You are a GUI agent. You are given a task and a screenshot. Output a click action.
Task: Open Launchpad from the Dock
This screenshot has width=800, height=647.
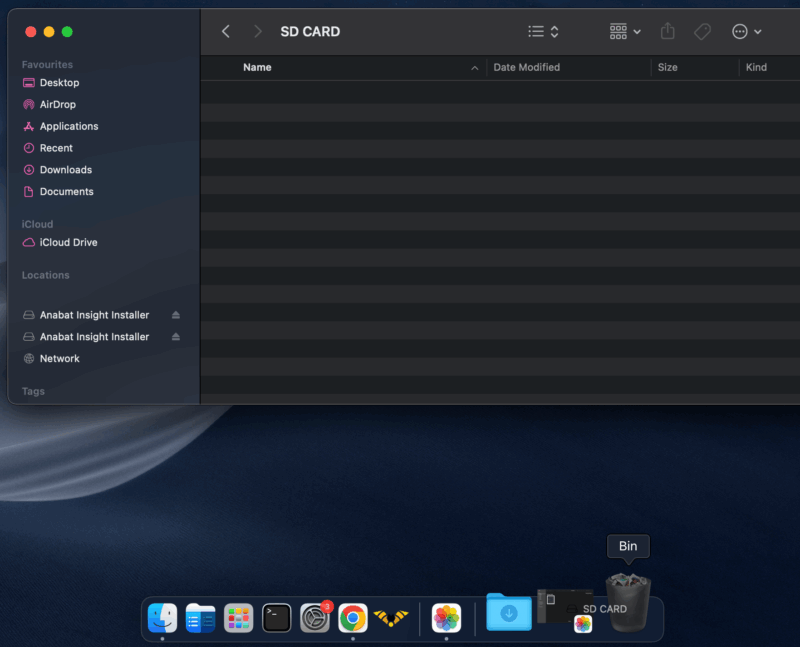238,618
